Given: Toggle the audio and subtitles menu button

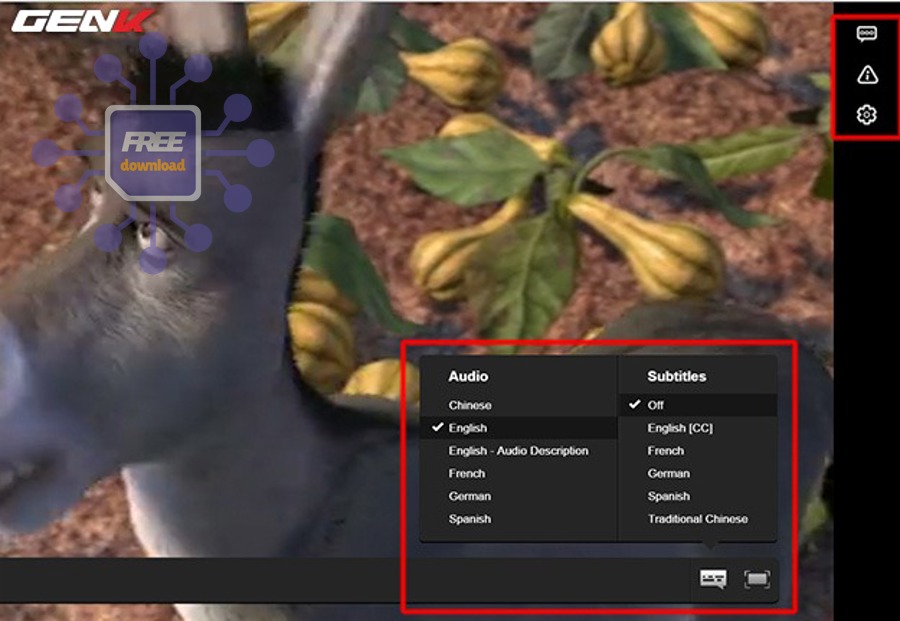Looking at the screenshot, I should (713, 579).
